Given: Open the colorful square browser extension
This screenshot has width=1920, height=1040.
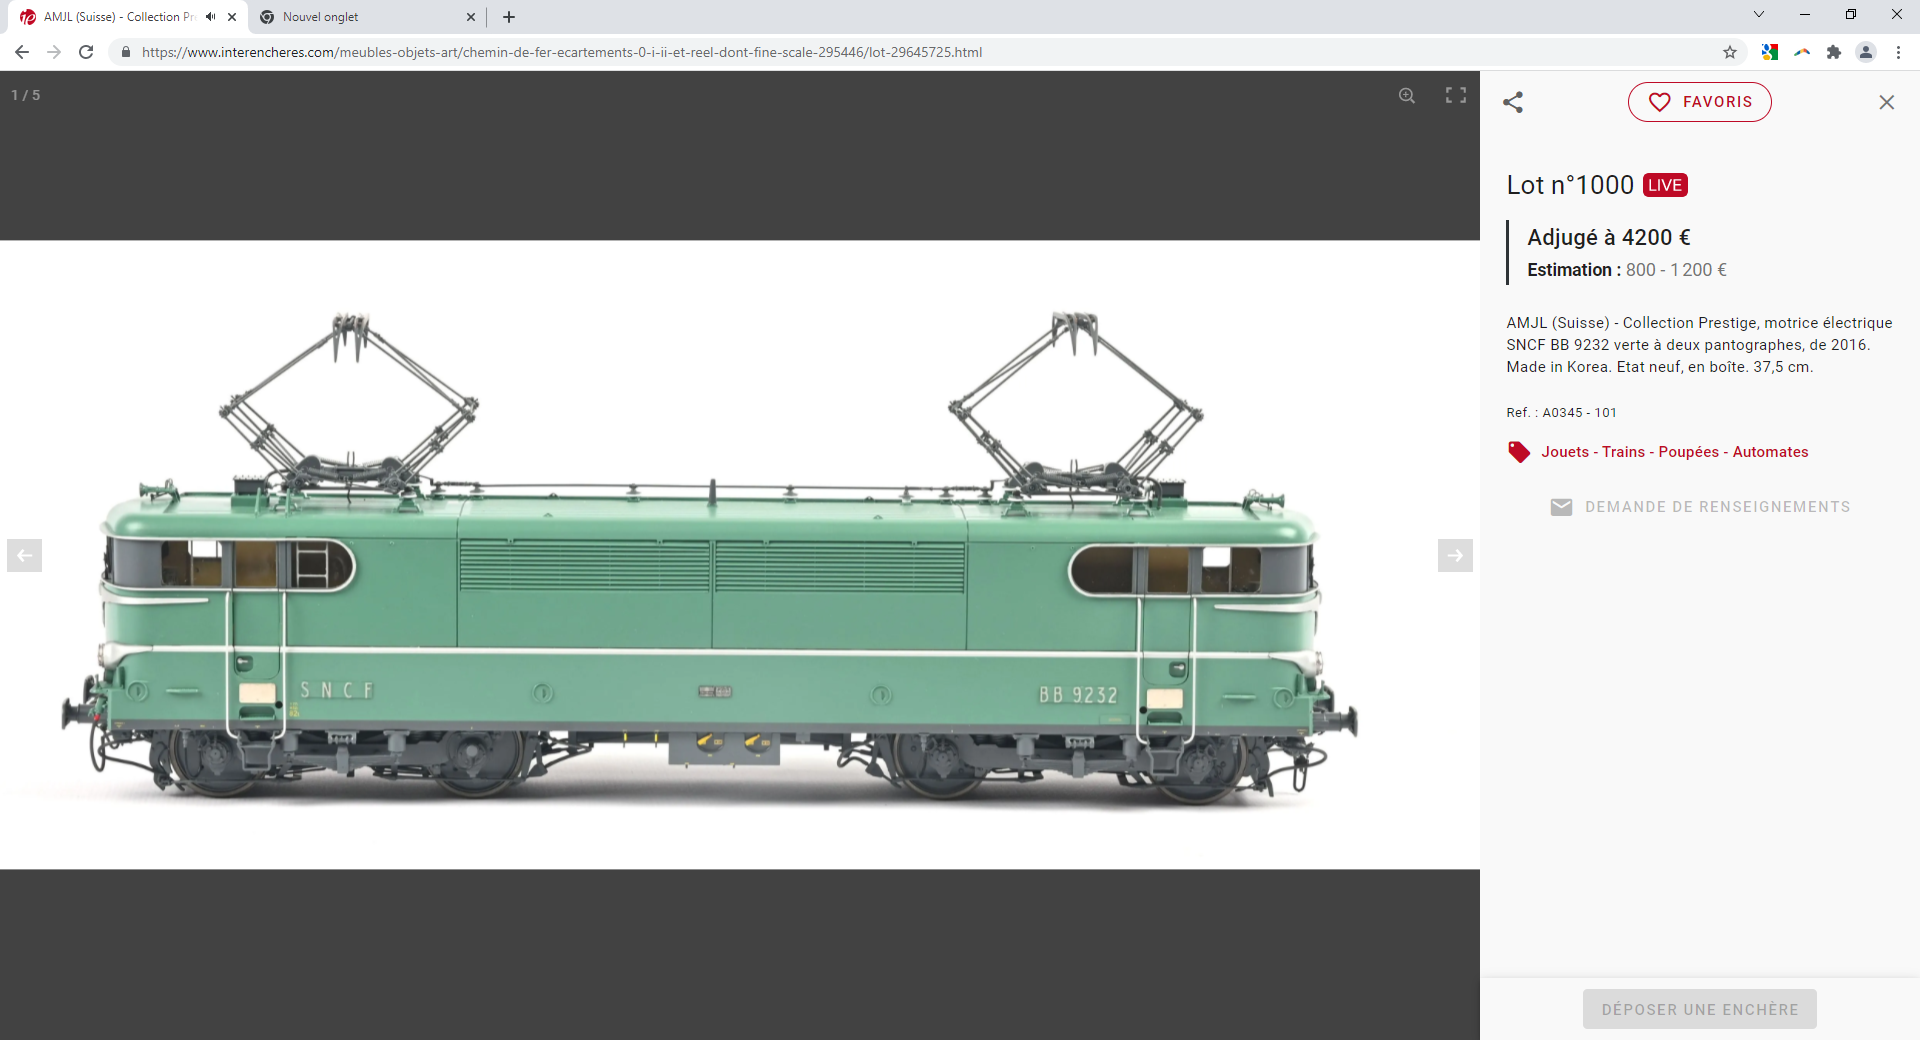Looking at the screenshot, I should (x=1770, y=52).
